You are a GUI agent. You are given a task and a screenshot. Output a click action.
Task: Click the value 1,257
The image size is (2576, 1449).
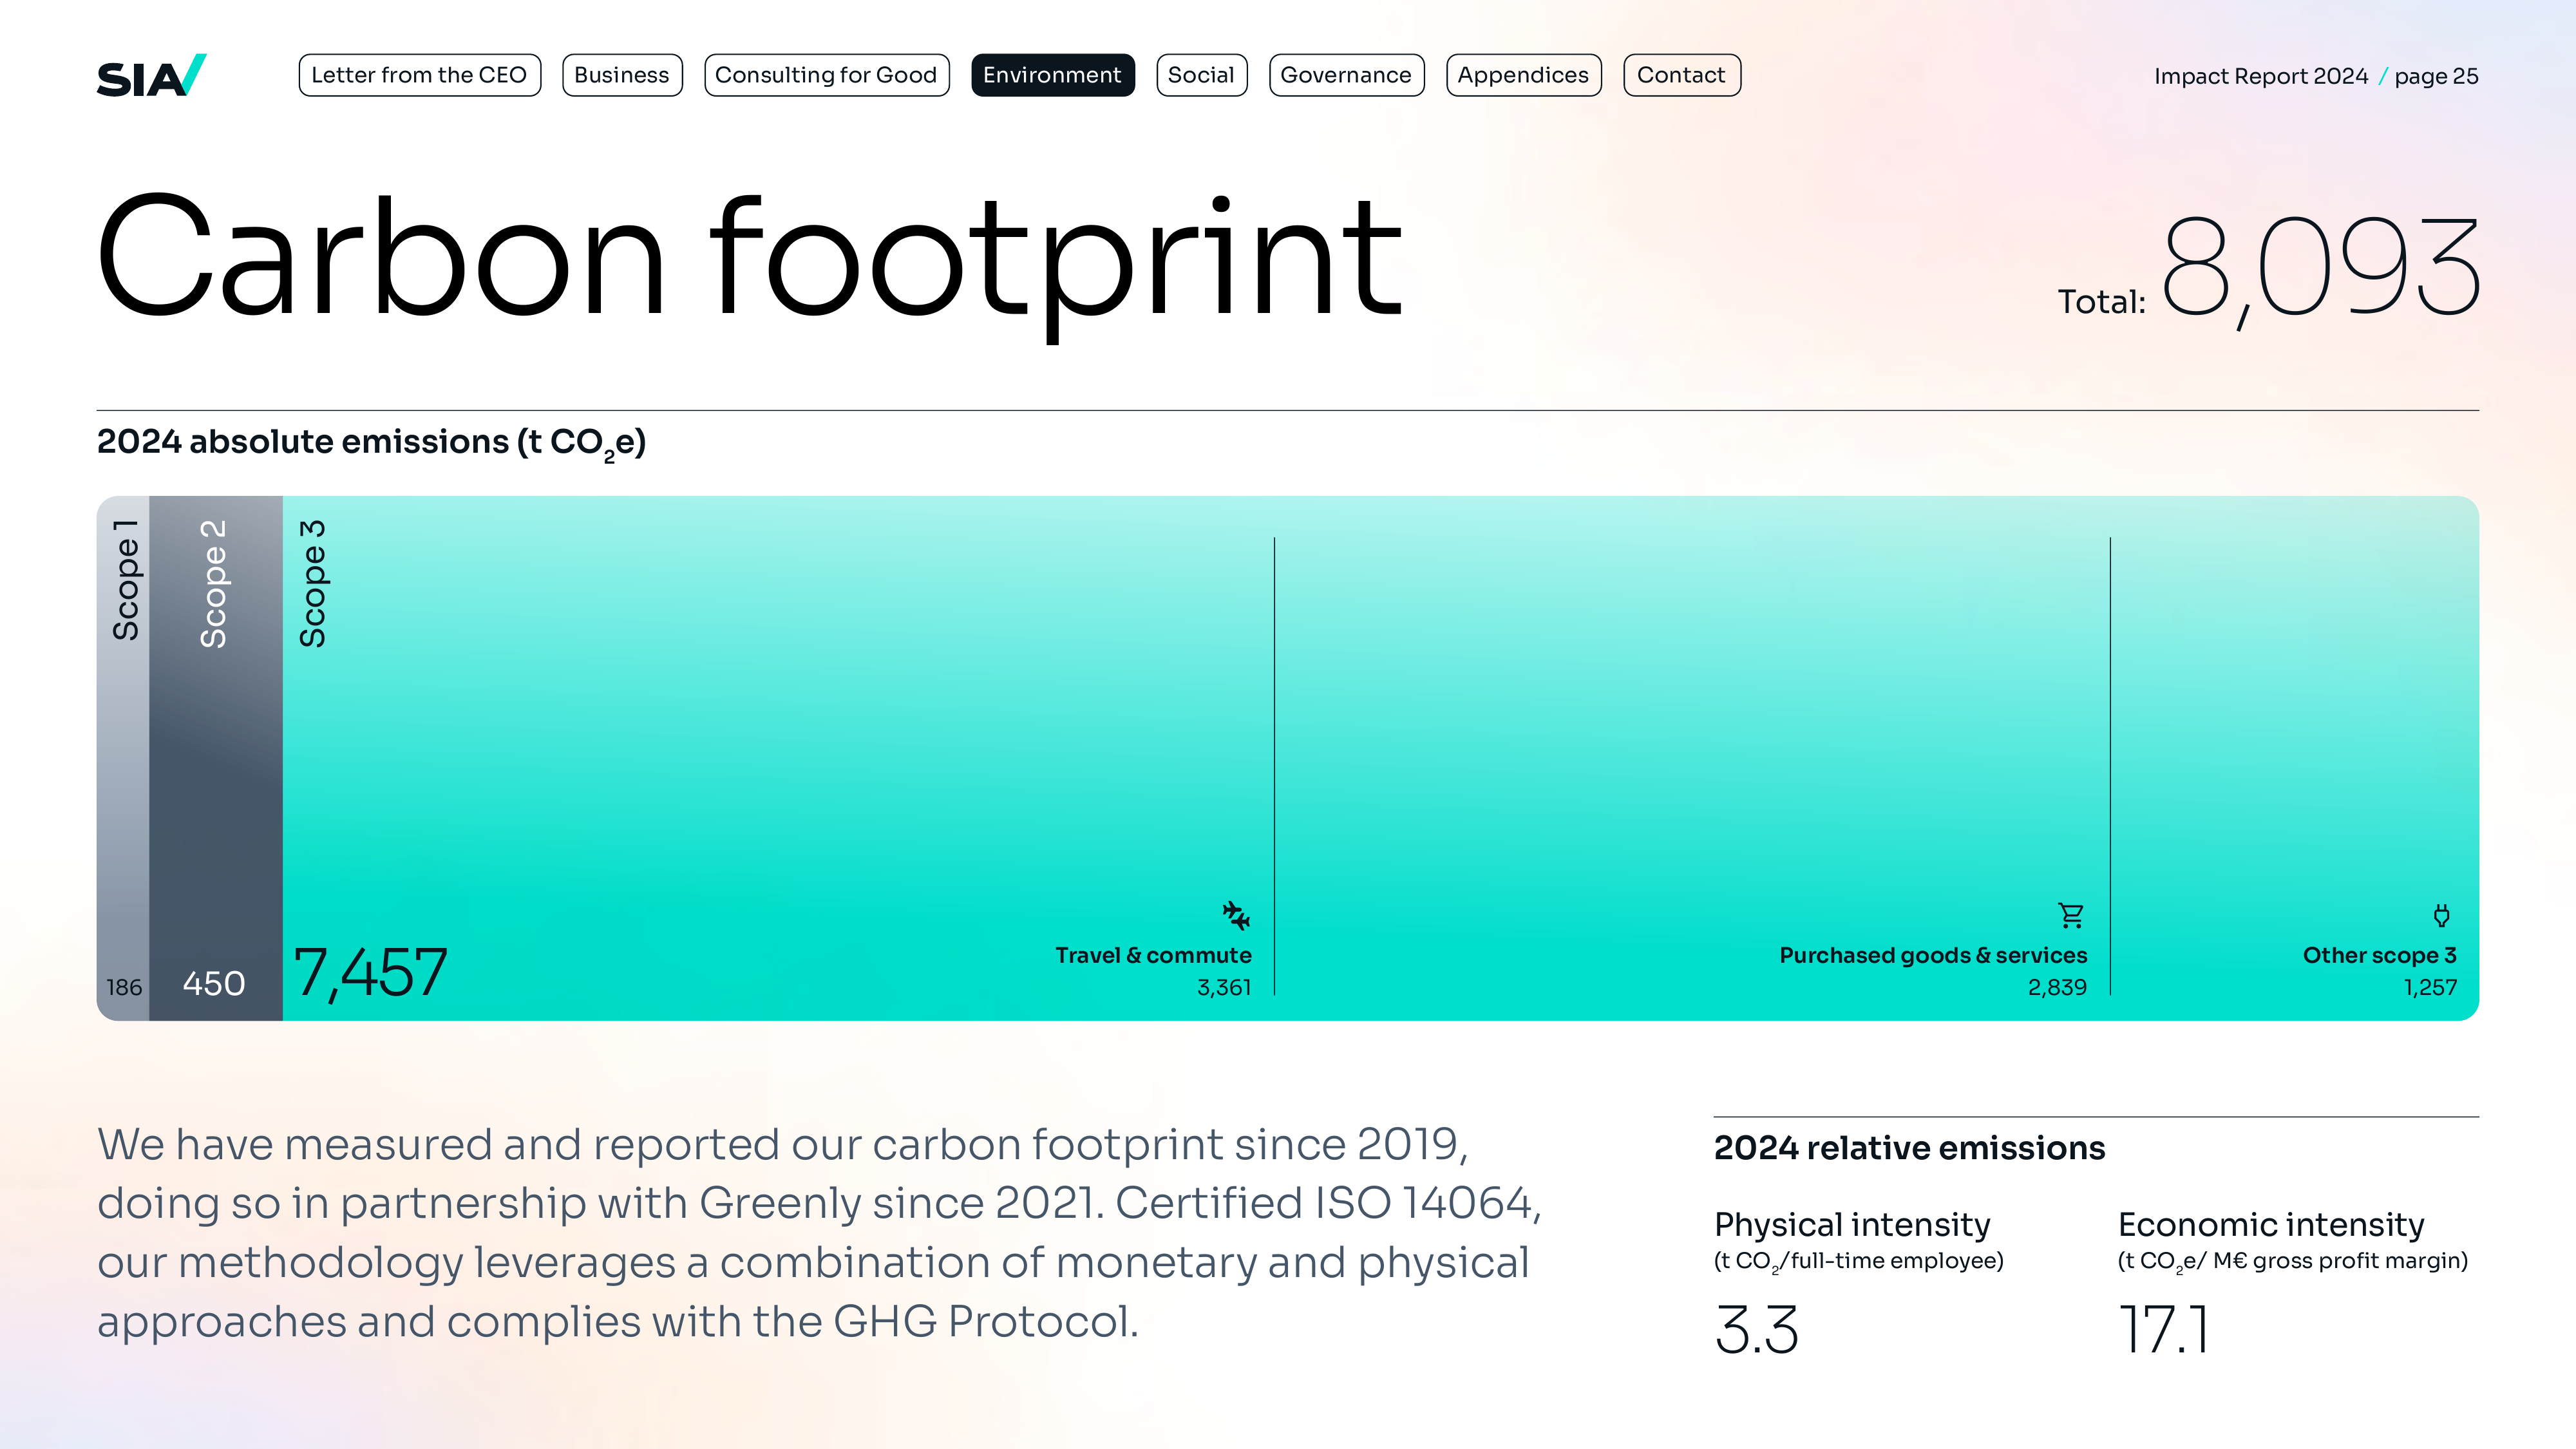coord(2430,988)
